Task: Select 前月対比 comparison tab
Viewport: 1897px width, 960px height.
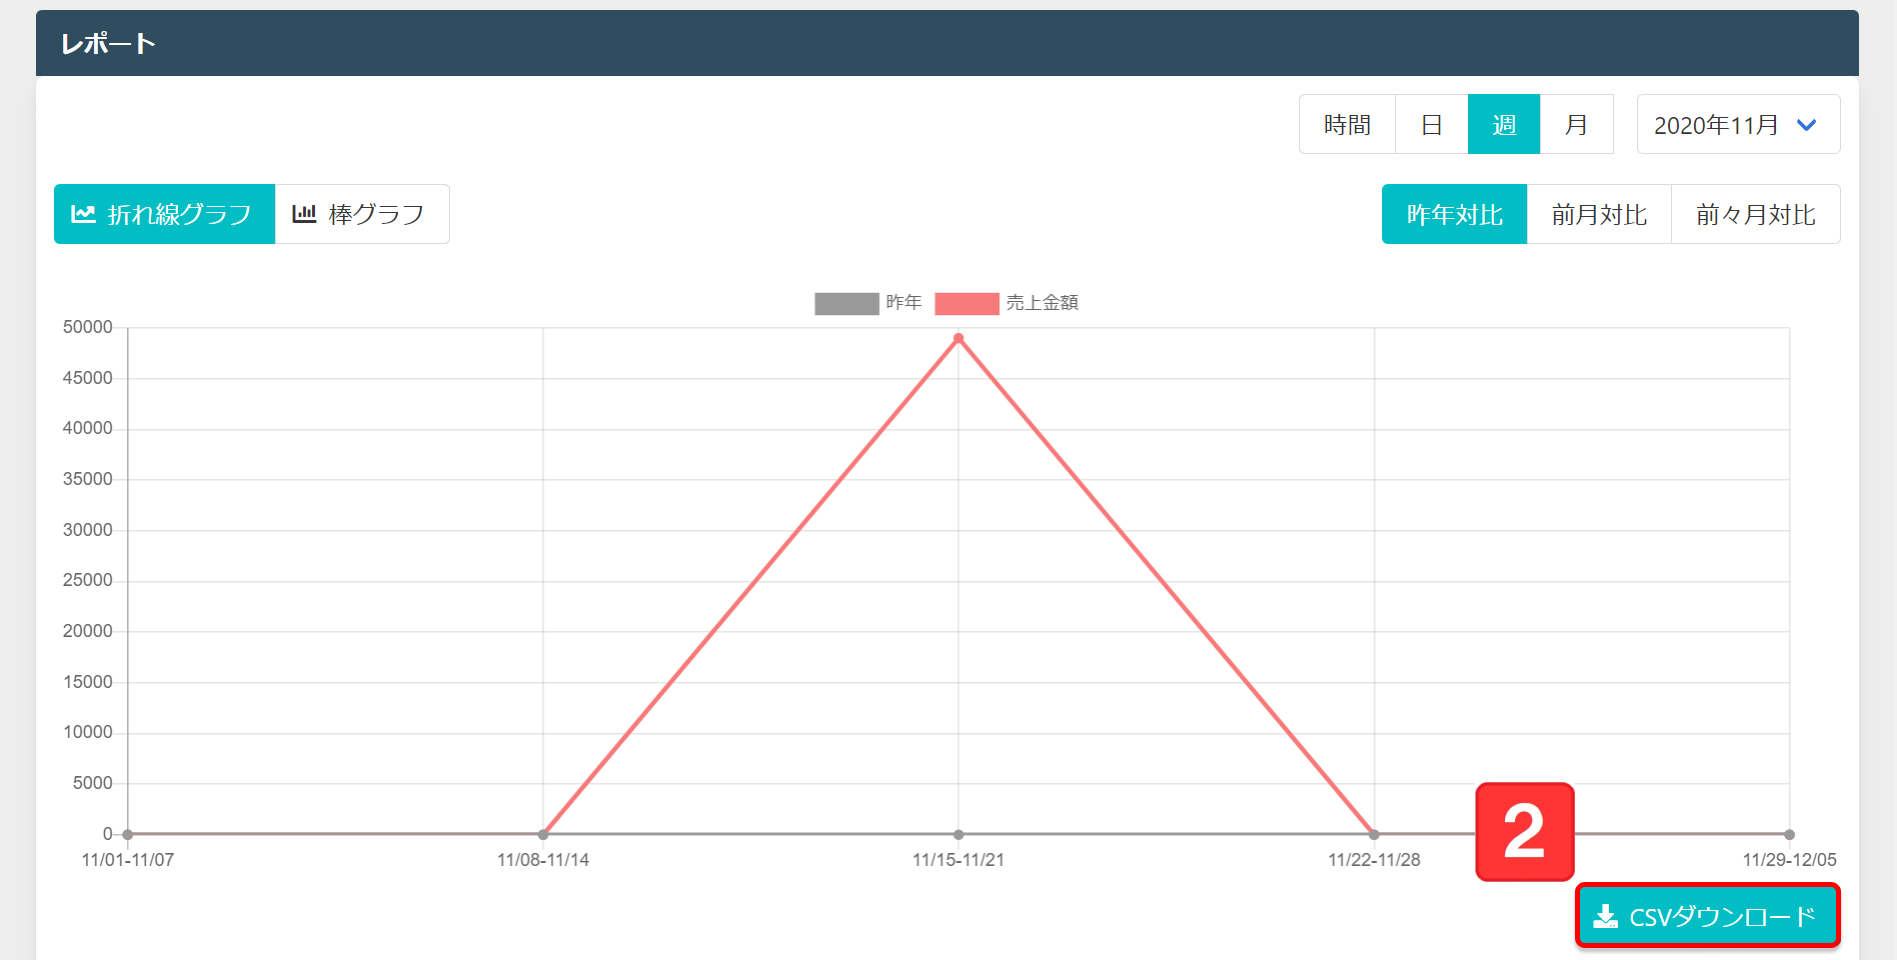Action: coord(1599,214)
